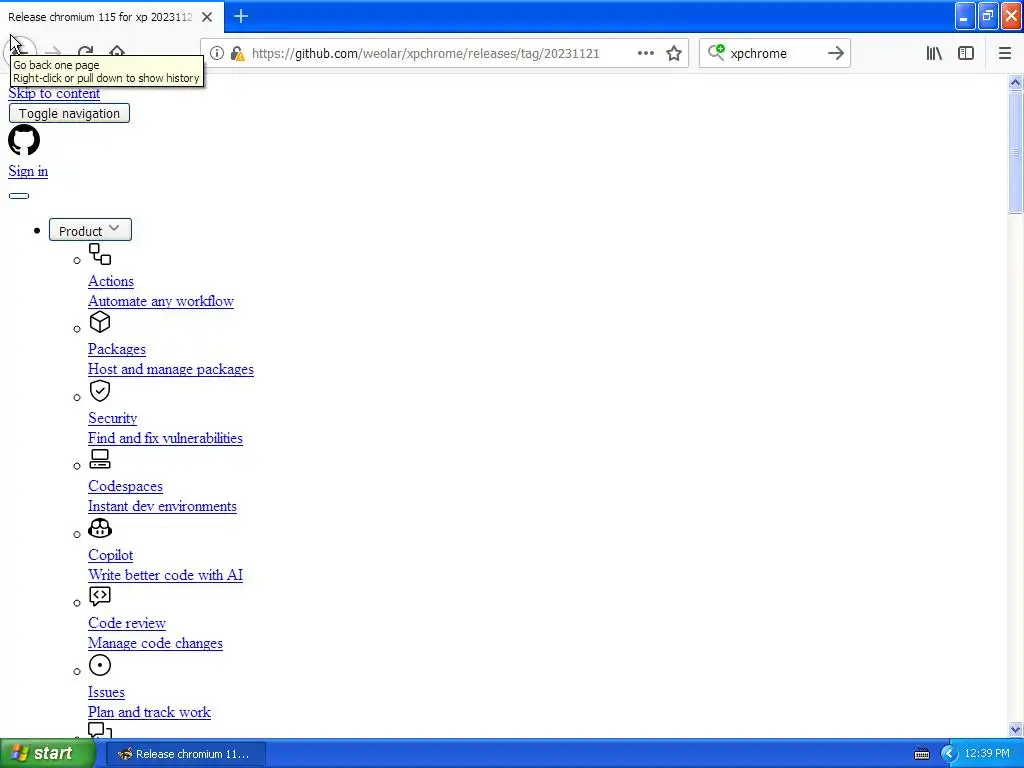The image size is (1024, 768).
Task: Open Find and fix vulnerabilities link
Action: pos(165,438)
